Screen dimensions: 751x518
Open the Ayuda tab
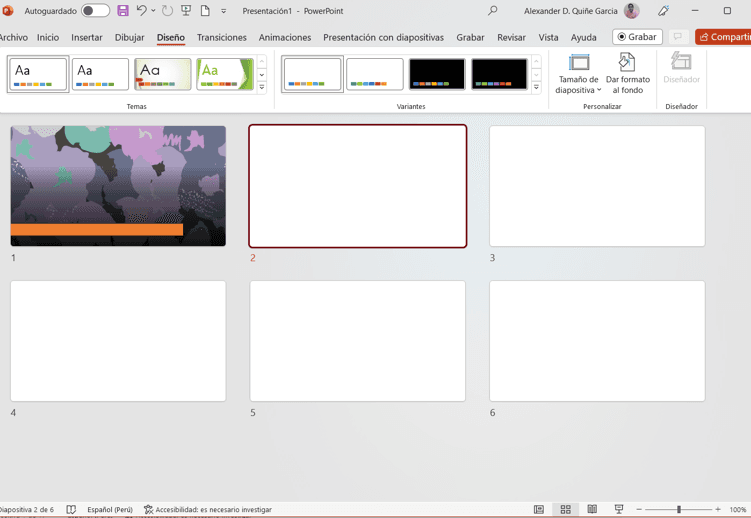click(583, 37)
